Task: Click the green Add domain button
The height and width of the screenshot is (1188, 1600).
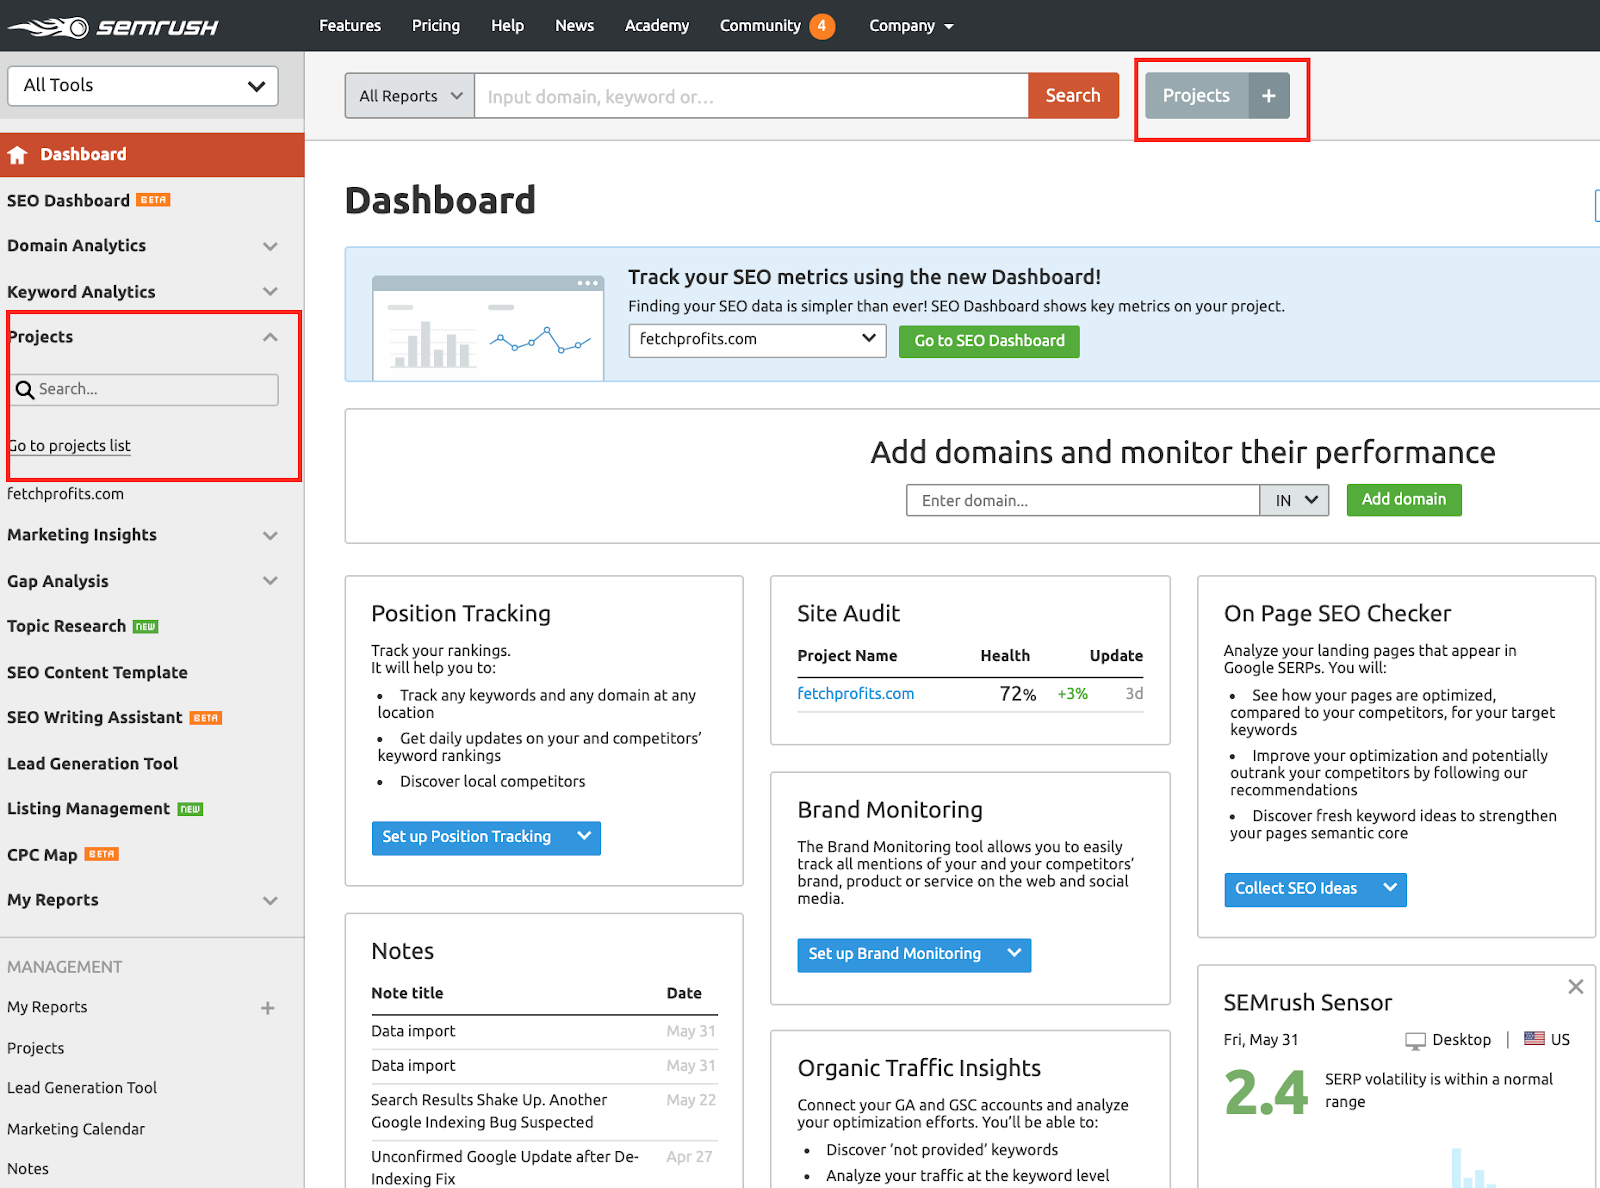Action: (x=1404, y=500)
